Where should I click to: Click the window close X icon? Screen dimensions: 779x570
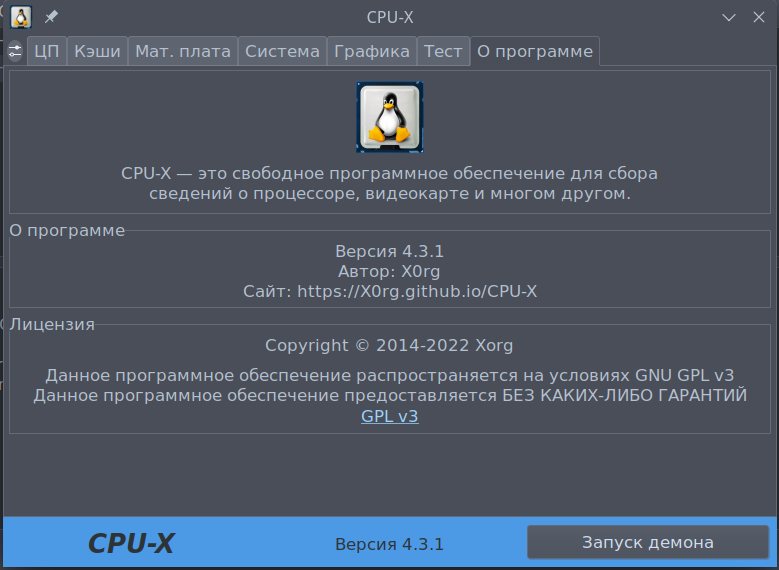point(759,17)
